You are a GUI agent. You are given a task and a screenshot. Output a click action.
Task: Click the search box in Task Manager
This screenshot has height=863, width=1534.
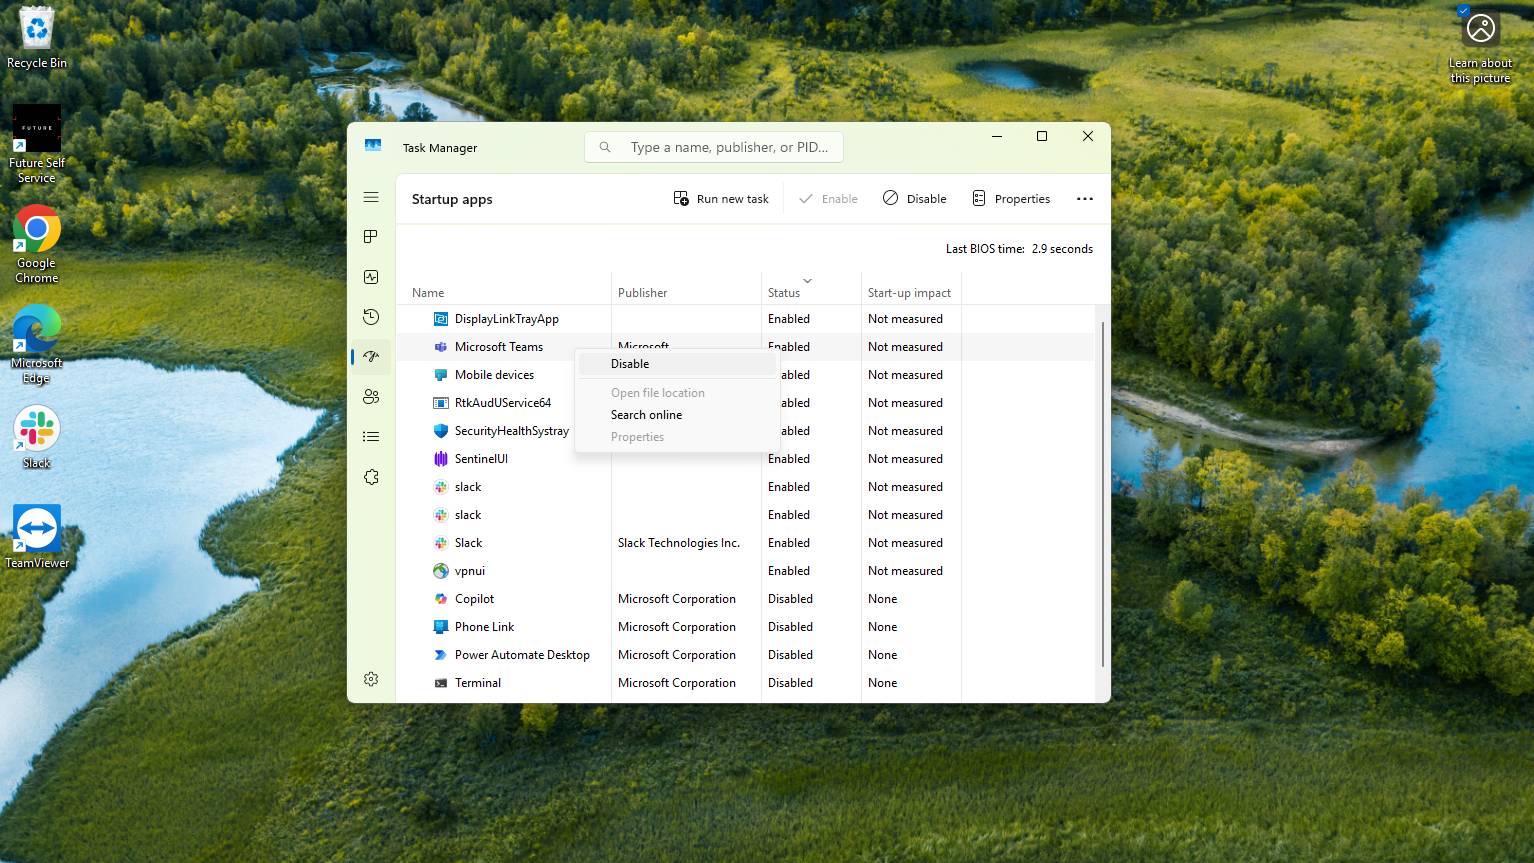coord(713,146)
